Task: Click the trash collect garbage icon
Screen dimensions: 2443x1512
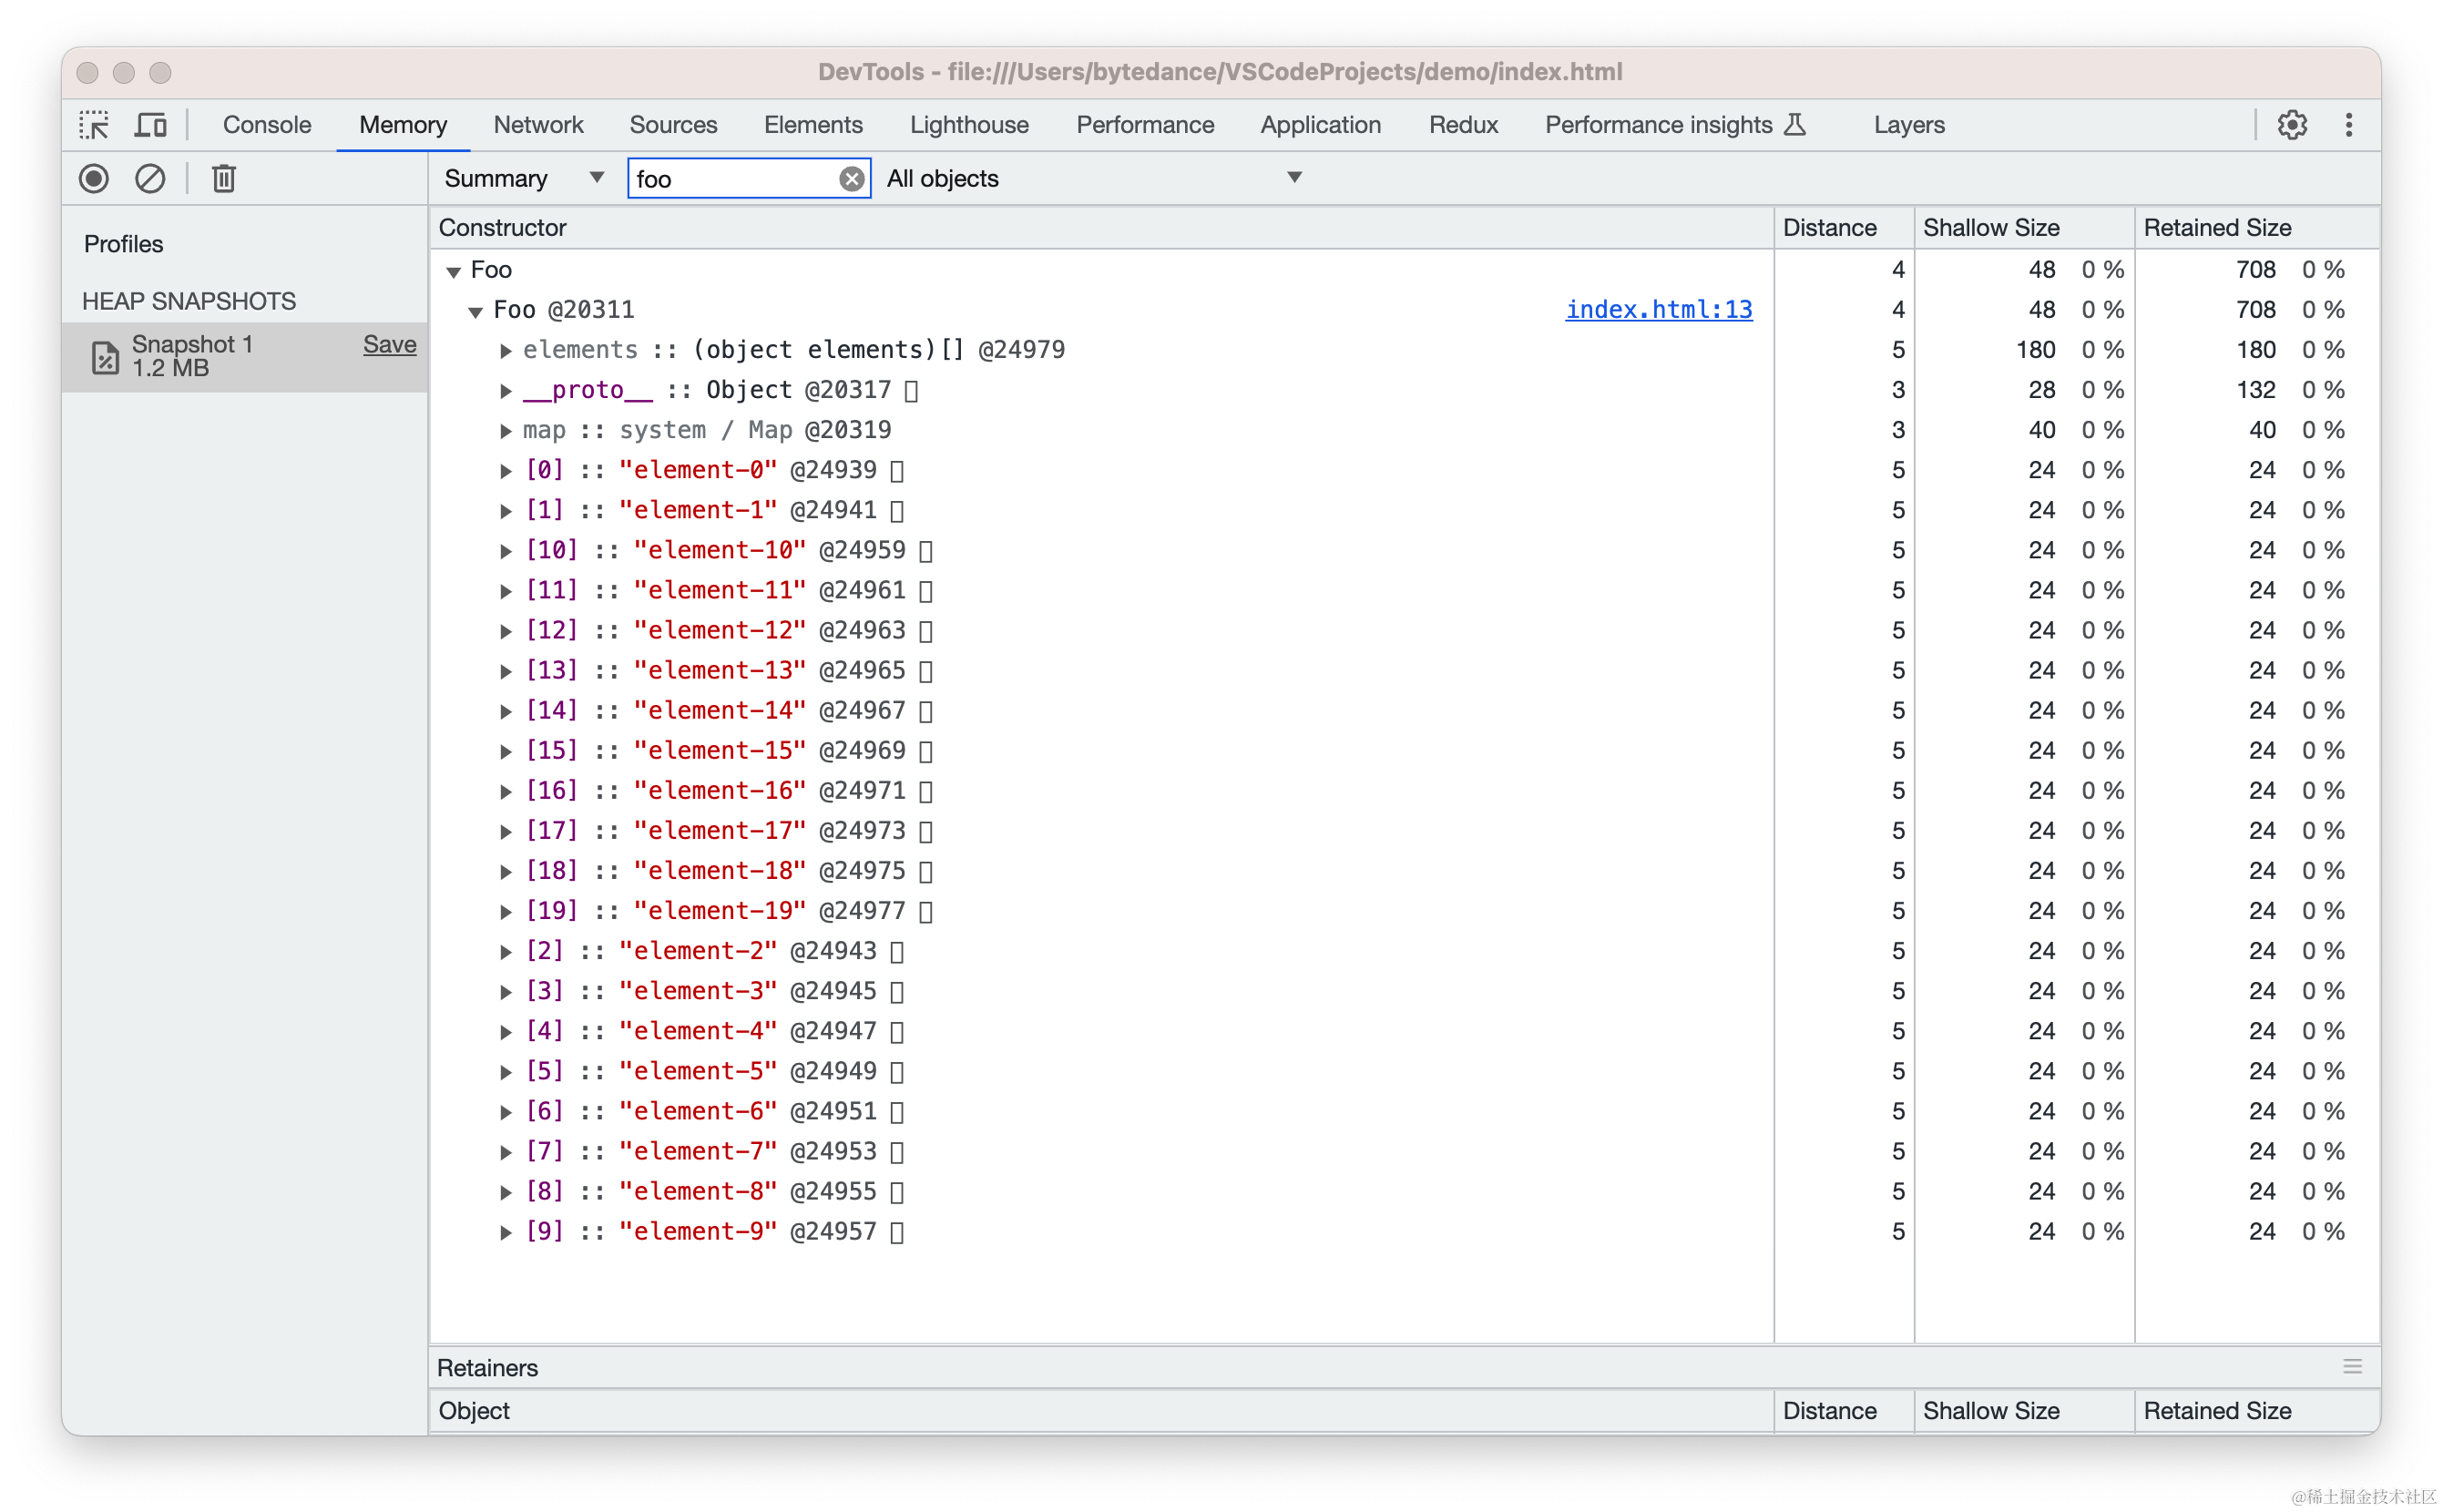Action: [224, 179]
